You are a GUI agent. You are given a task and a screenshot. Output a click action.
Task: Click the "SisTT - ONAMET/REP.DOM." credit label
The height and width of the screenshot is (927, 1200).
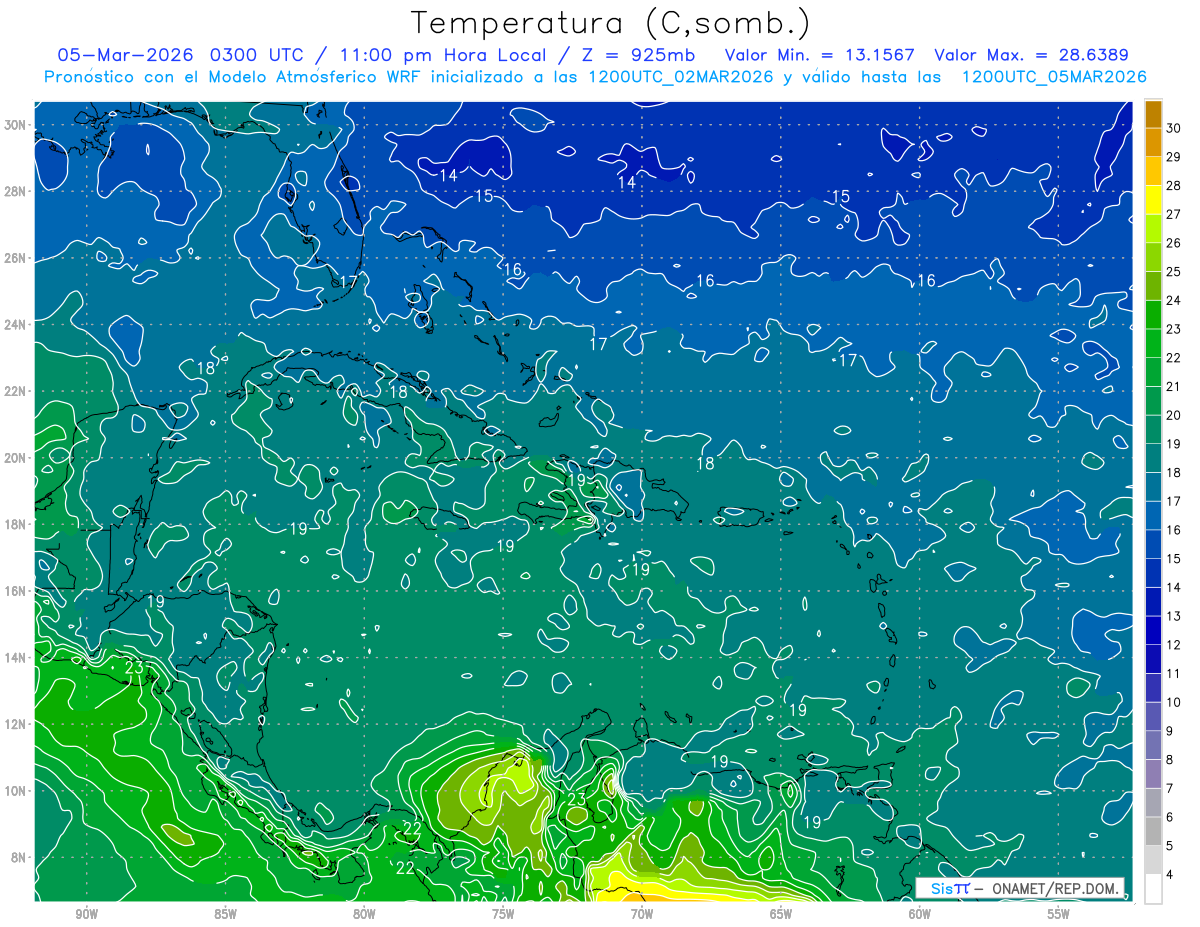point(1020,888)
